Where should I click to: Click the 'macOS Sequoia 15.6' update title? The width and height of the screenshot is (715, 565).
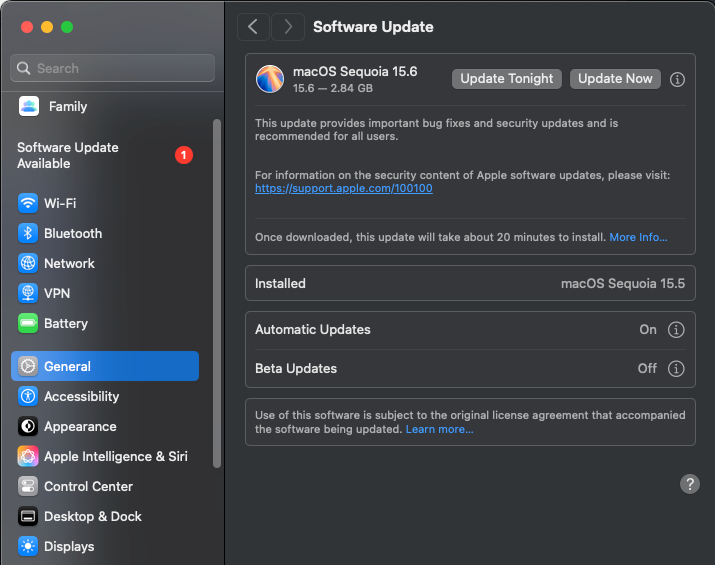pyautogui.click(x=355, y=72)
